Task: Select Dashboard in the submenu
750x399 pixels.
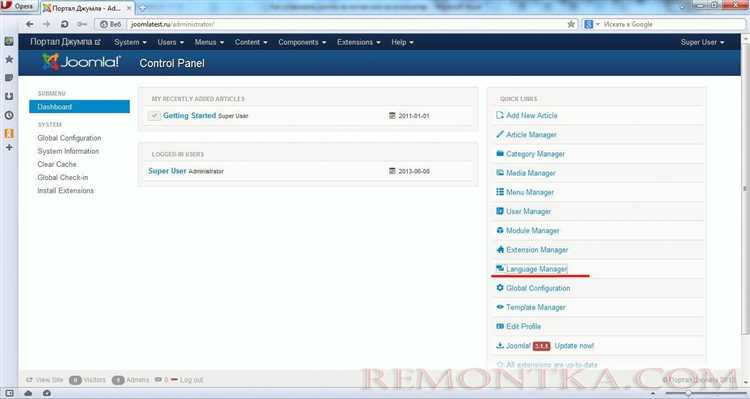Action: [79, 107]
